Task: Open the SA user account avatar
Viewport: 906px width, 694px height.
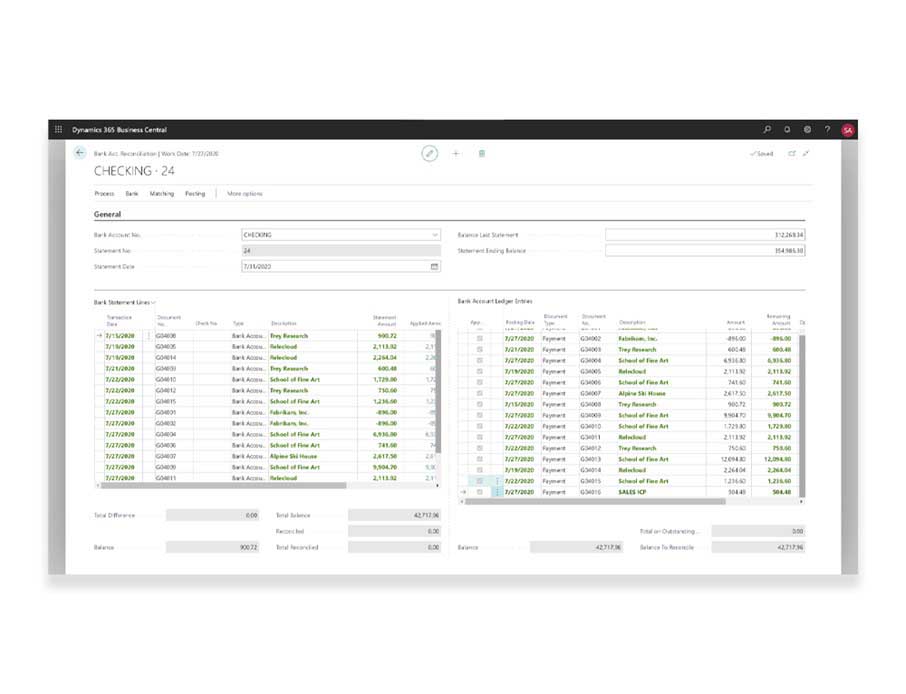Action: click(847, 129)
